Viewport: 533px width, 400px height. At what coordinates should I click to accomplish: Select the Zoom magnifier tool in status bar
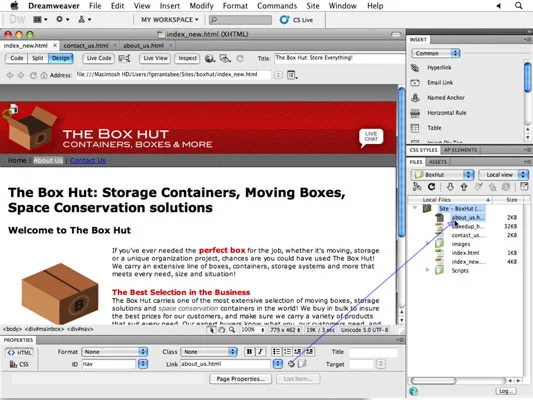[x=232, y=330]
